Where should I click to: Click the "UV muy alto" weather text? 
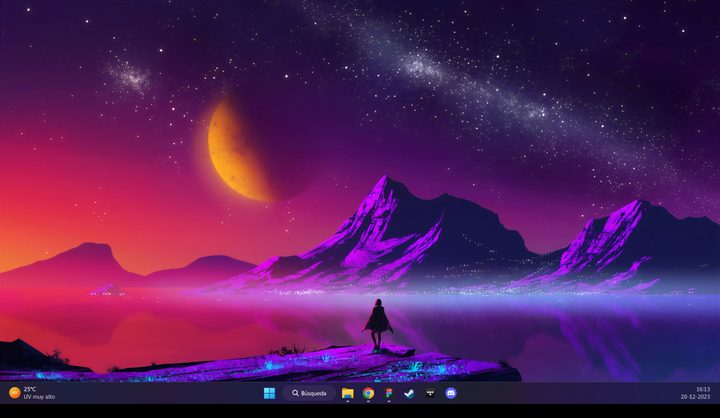click(39, 397)
